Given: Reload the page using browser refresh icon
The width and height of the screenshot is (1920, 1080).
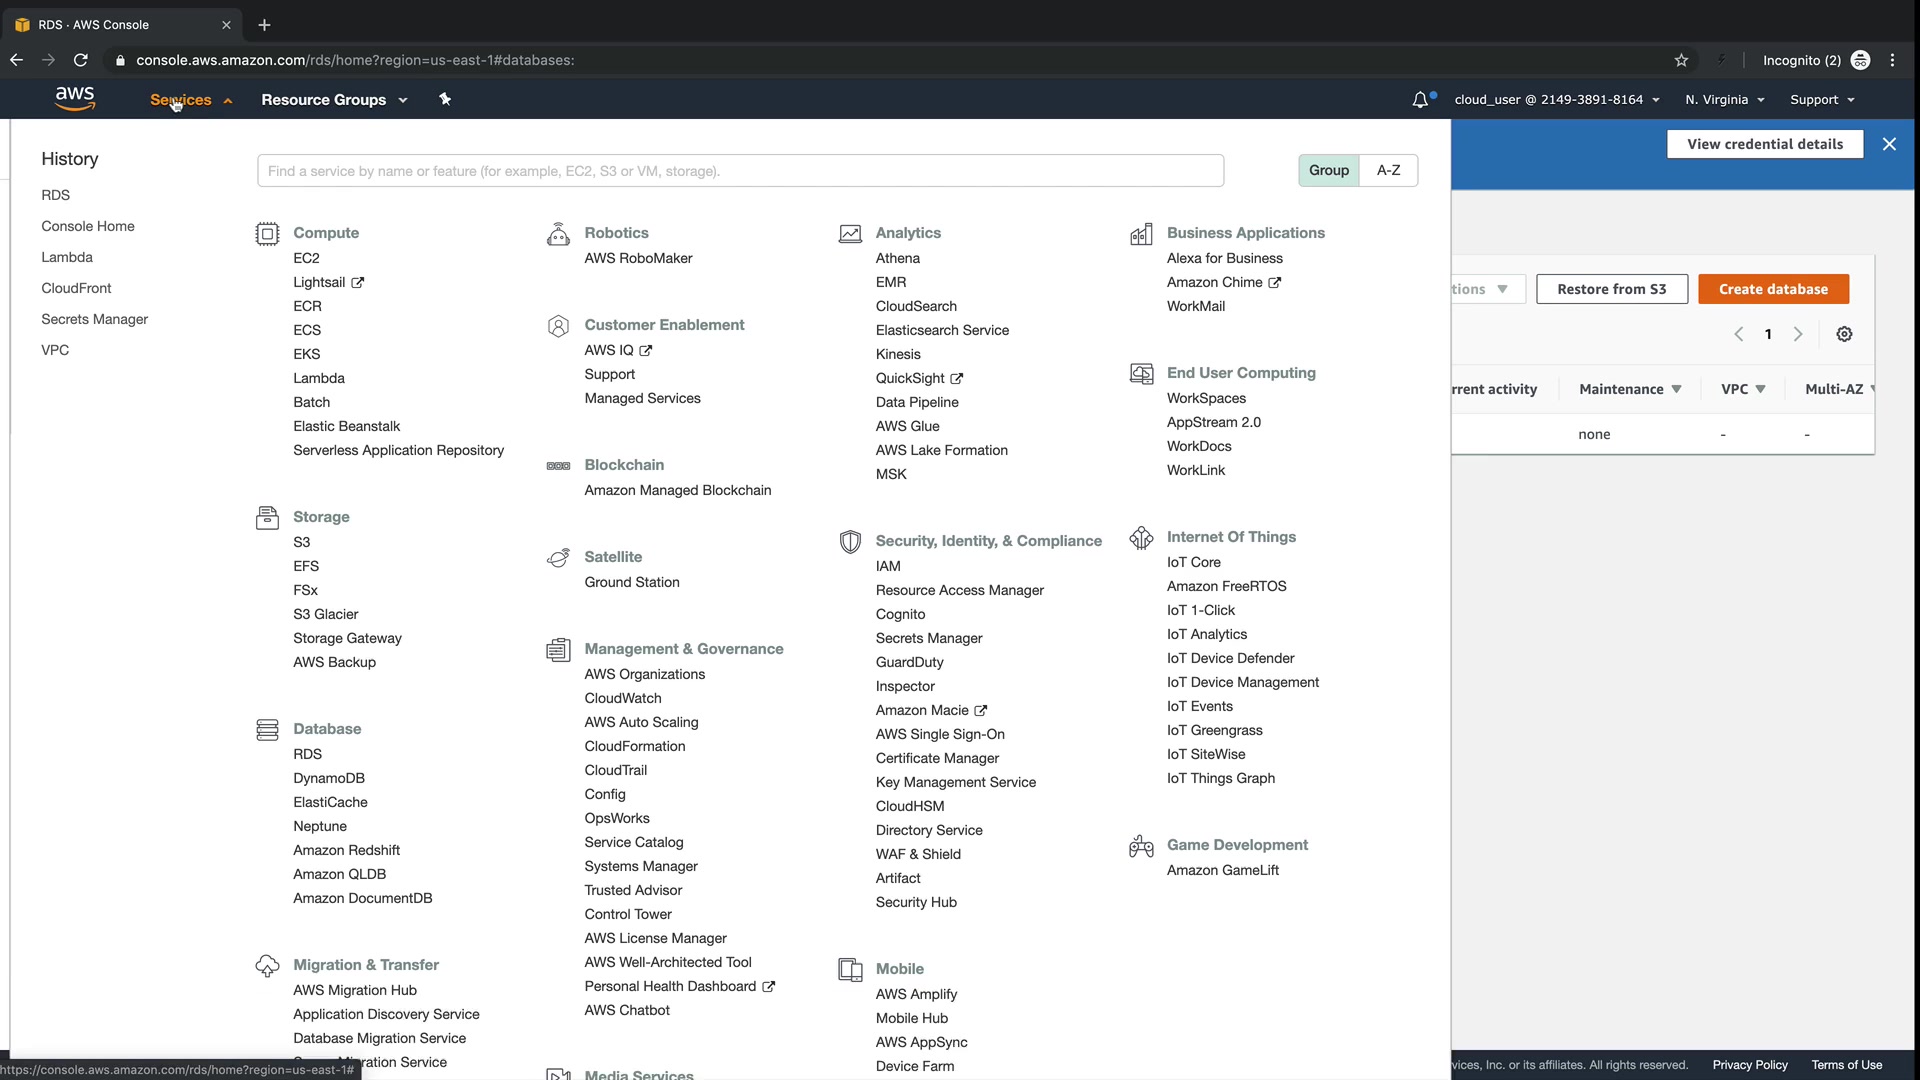Looking at the screenshot, I should coord(81,60).
